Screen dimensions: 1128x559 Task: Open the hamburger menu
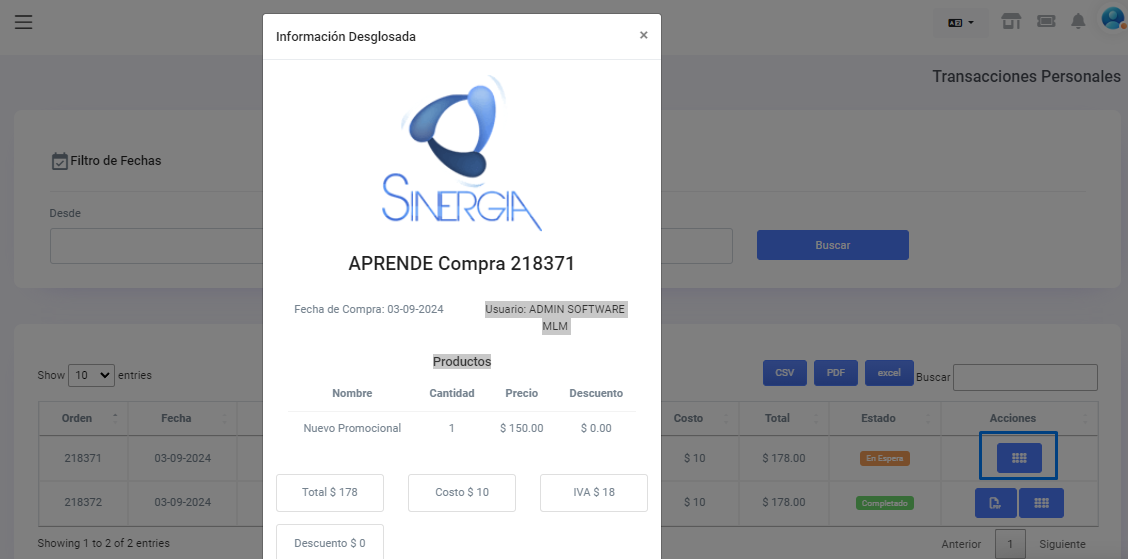23,22
